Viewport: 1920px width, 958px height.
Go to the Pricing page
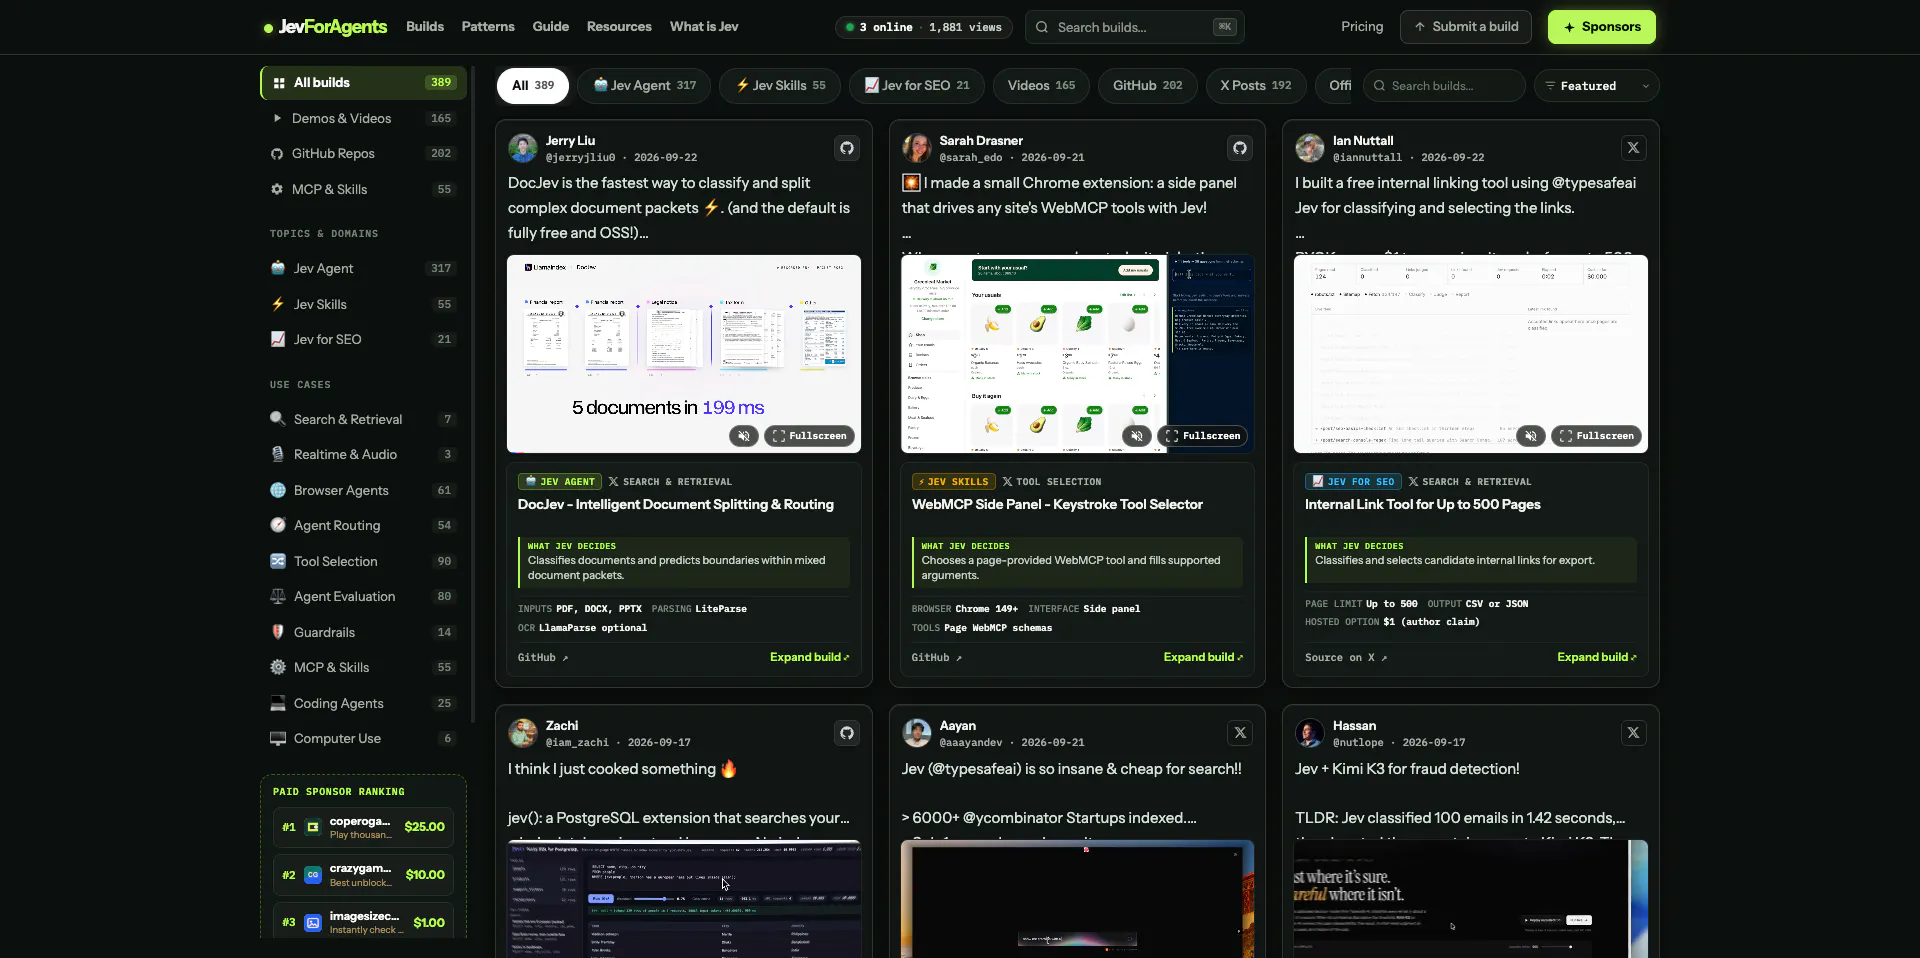1362,27
